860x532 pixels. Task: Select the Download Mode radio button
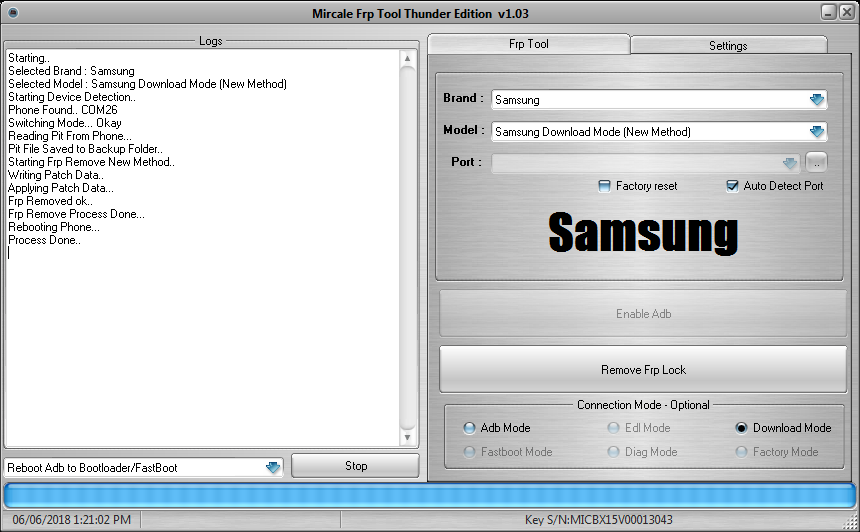pos(741,428)
